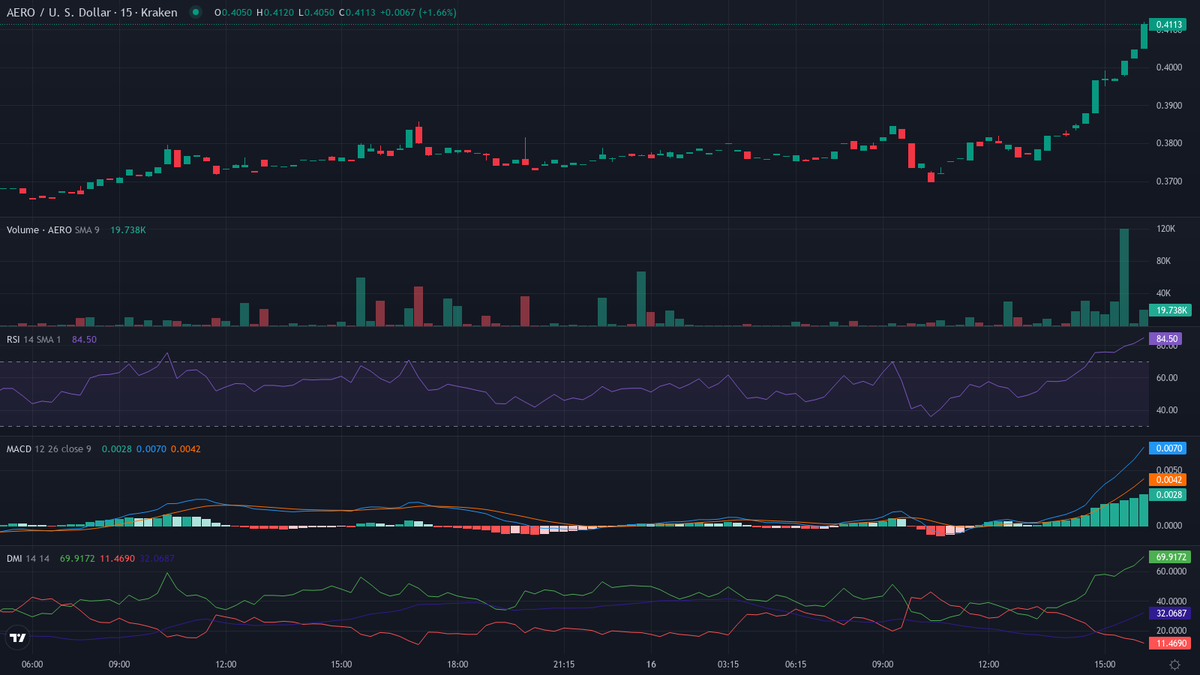This screenshot has width=1200, height=675.
Task: Click the 0.3800 price axis label
Action: [x=1169, y=143]
